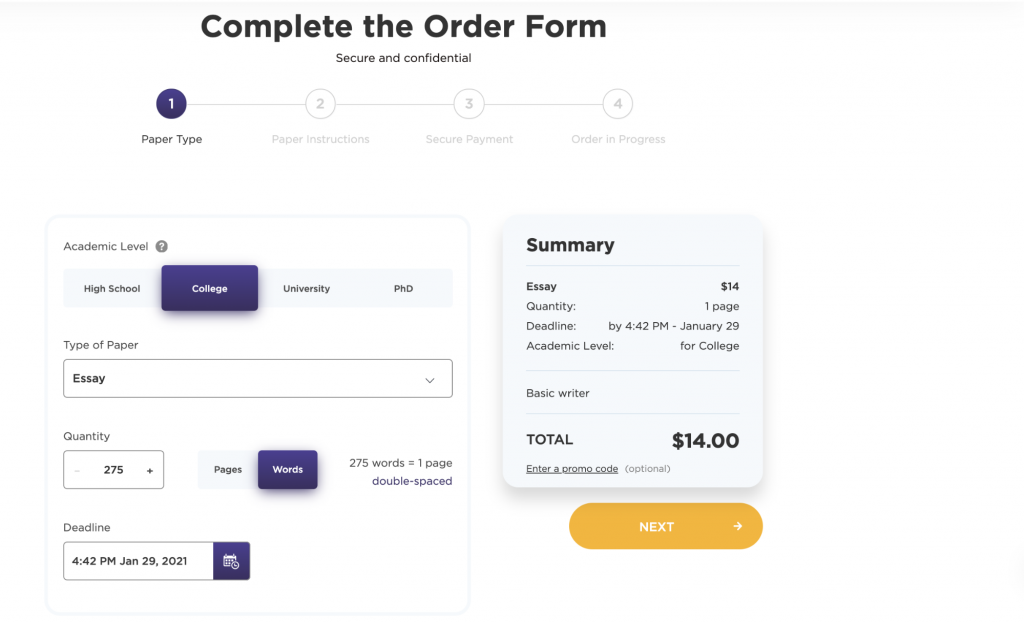Increase quantity with the plus icon
Screen dimensions: 1024x622
150,470
